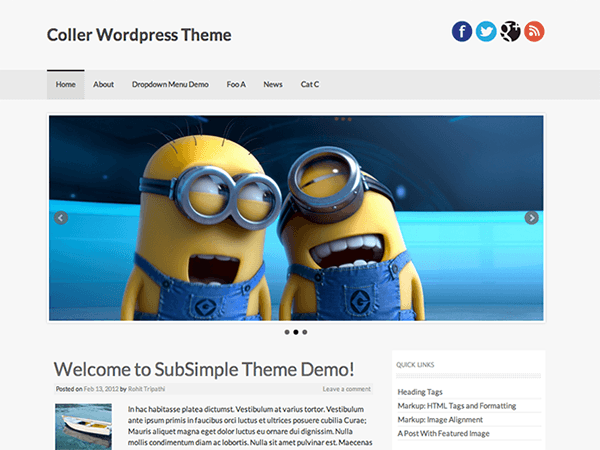Click the Coller Wordpress Theme site title
Image resolution: width=600 pixels, height=450 pixels.
pos(139,35)
